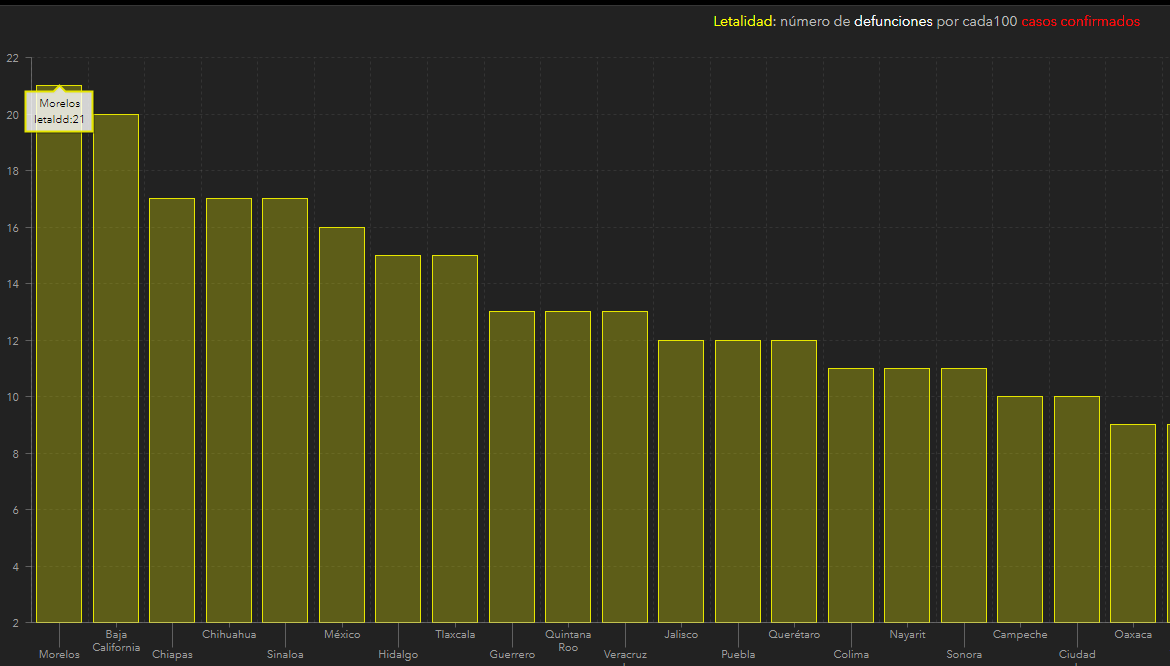Image resolution: width=1170 pixels, height=666 pixels.
Task: Click the Sonora bar
Action: 964,495
